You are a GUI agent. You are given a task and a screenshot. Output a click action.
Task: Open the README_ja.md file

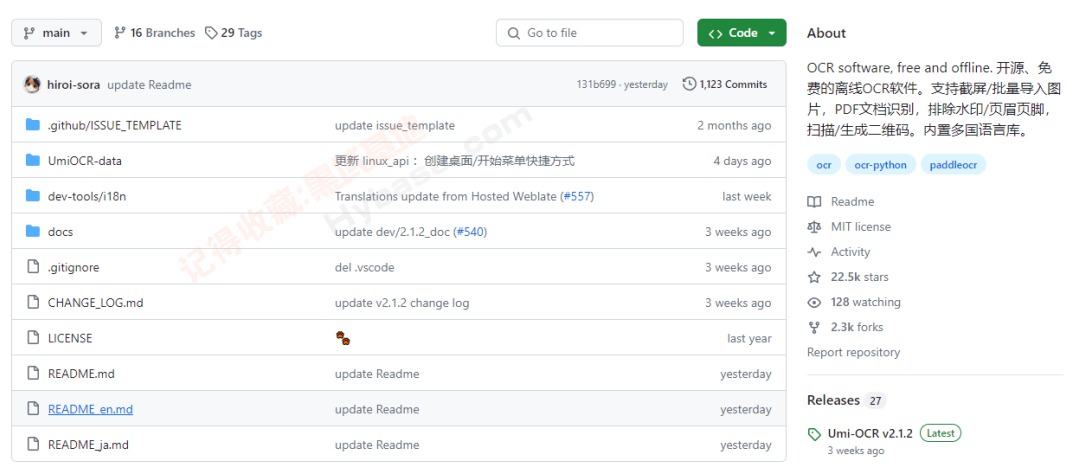[88, 445]
